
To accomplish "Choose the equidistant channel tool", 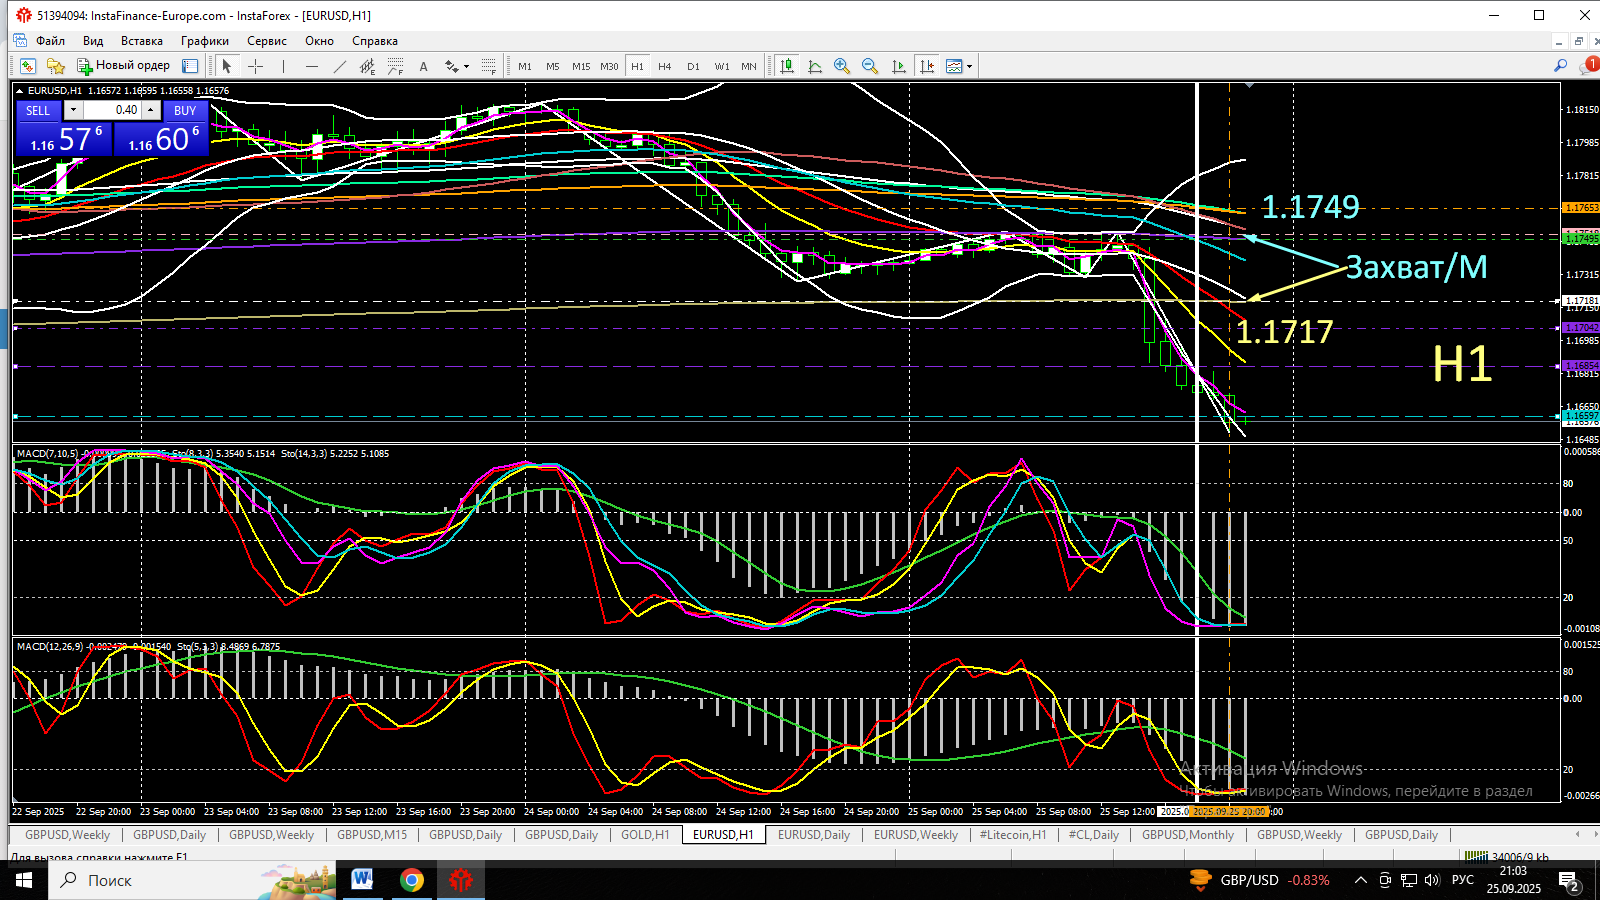I will pyautogui.click(x=368, y=66).
